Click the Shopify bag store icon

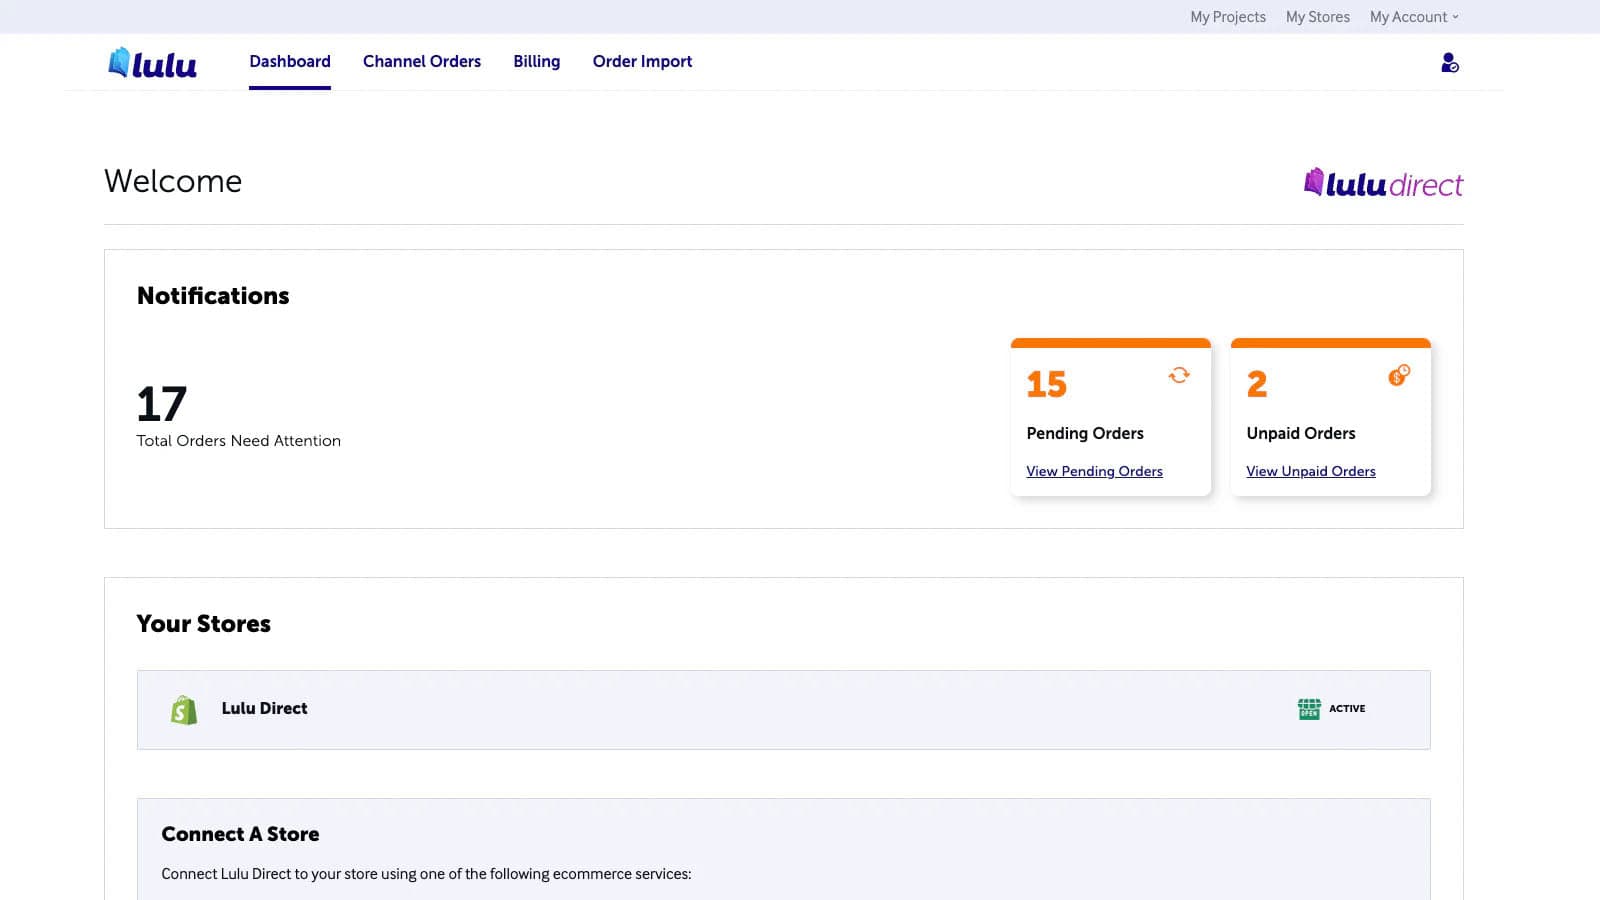pos(184,710)
